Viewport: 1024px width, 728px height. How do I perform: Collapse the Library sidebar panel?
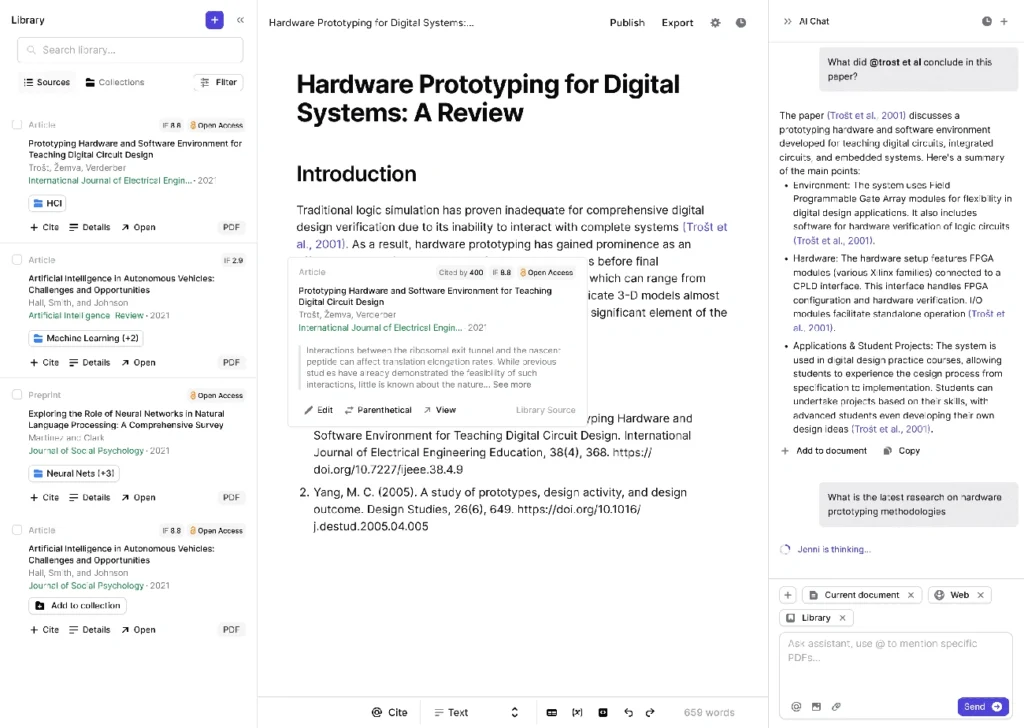(240, 20)
